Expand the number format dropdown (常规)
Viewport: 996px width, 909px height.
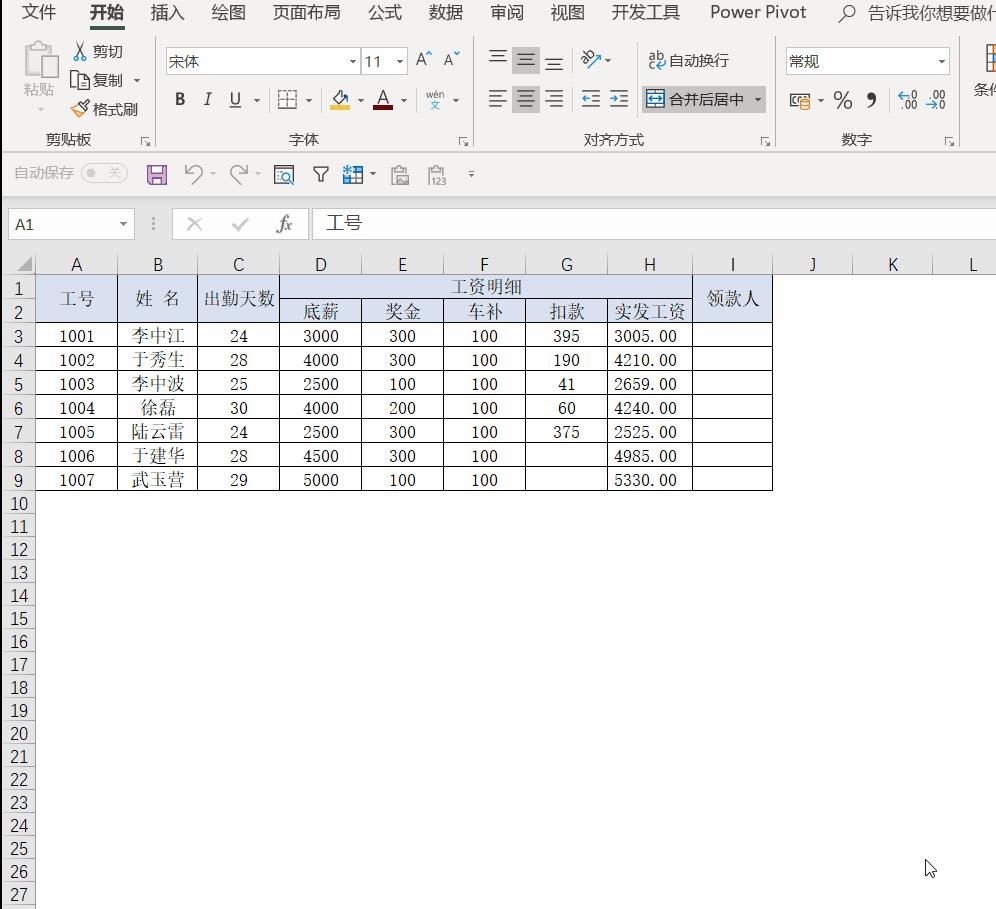[941, 62]
